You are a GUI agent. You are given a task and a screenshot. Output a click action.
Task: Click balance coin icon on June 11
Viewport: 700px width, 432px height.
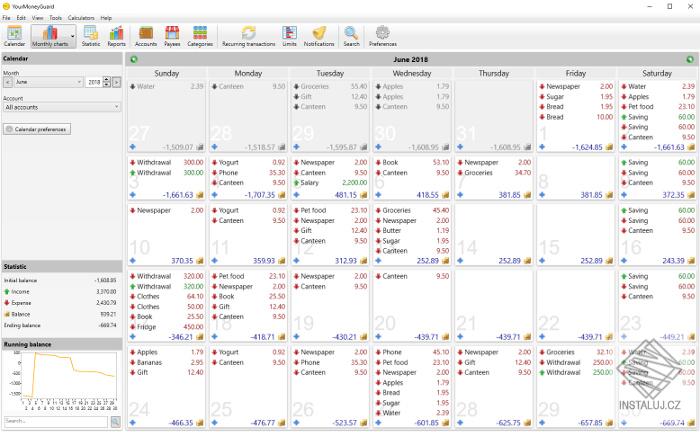[282, 260]
